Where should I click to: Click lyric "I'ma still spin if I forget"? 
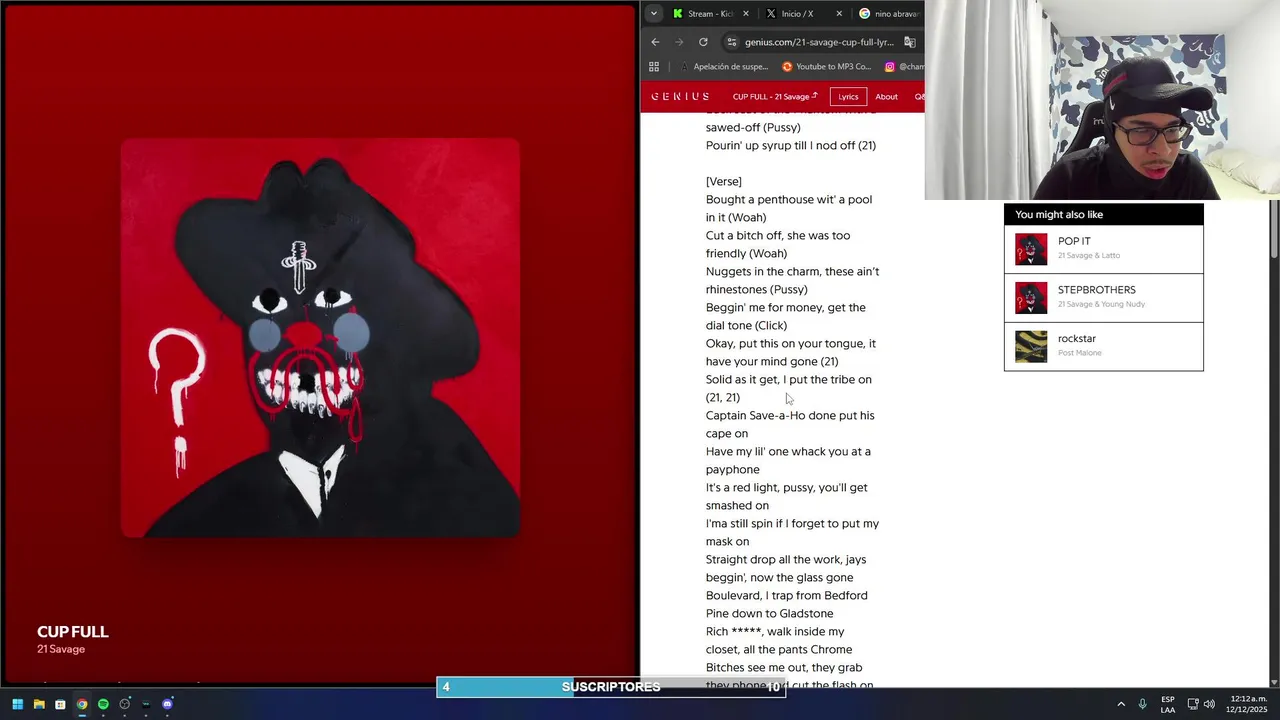pos(775,523)
